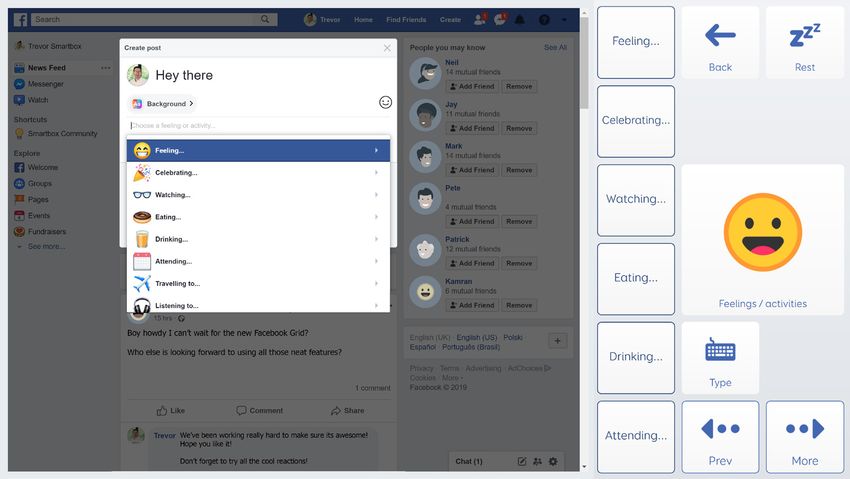The height and width of the screenshot is (479, 850).
Task: Expand the Drinking... submenu arrow
Action: click(376, 240)
